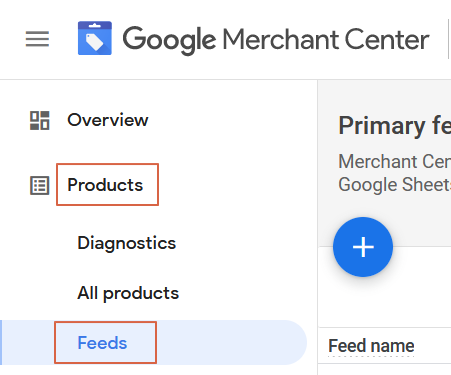
Task: Sort by the Feed name column header
Action: point(371,346)
